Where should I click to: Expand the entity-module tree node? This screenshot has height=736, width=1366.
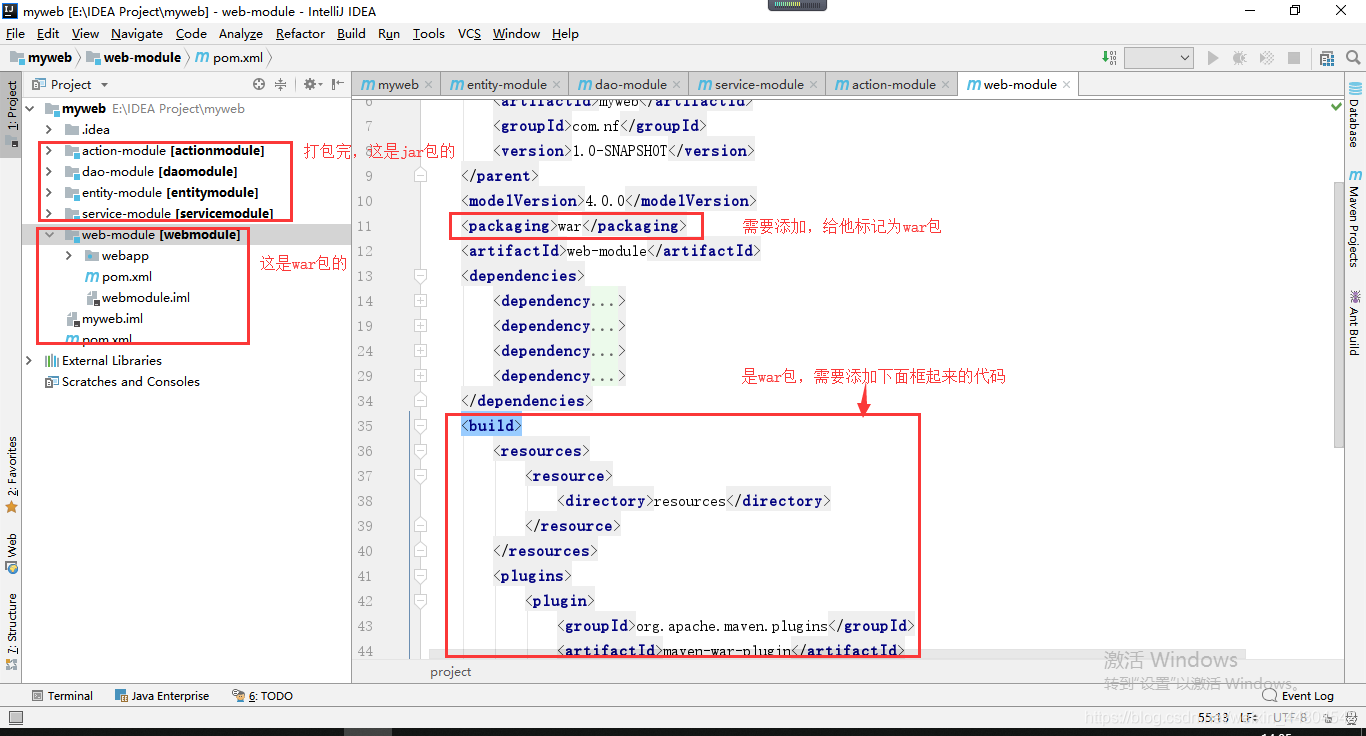pos(49,193)
